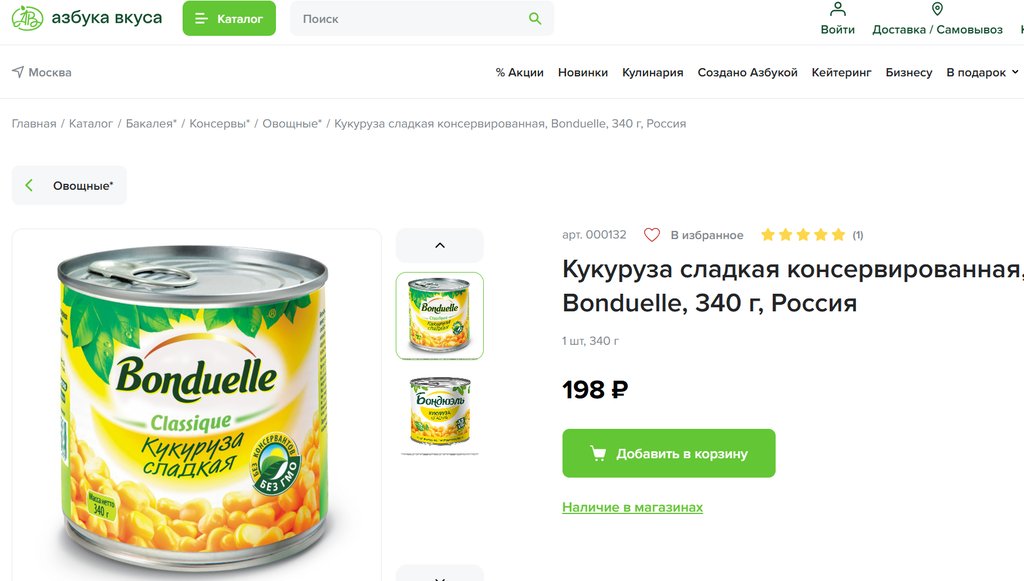Image resolution: width=1024 pixels, height=581 pixels.
Task: Open the Создано Азбукой menu item
Action: click(x=747, y=72)
